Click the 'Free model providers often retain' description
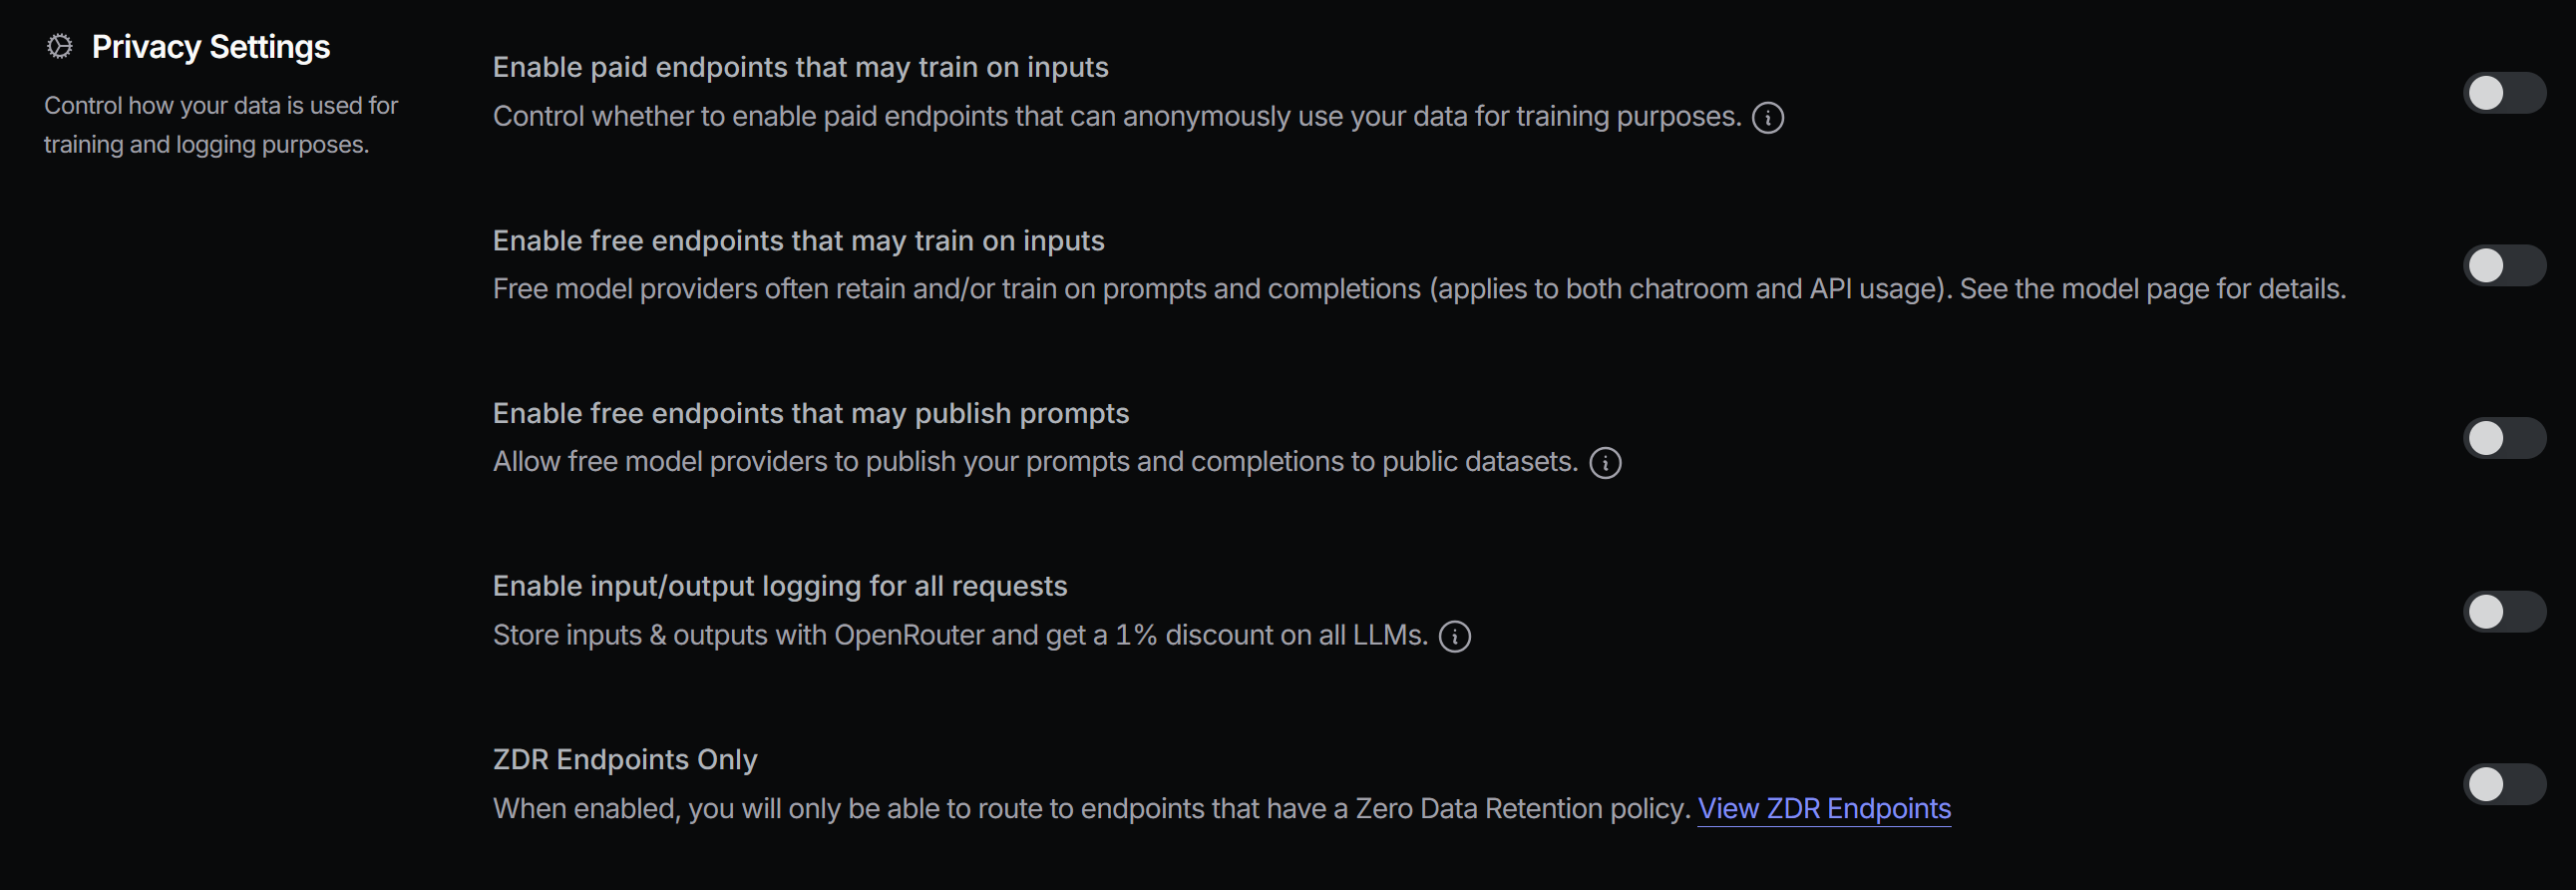 click(1418, 289)
